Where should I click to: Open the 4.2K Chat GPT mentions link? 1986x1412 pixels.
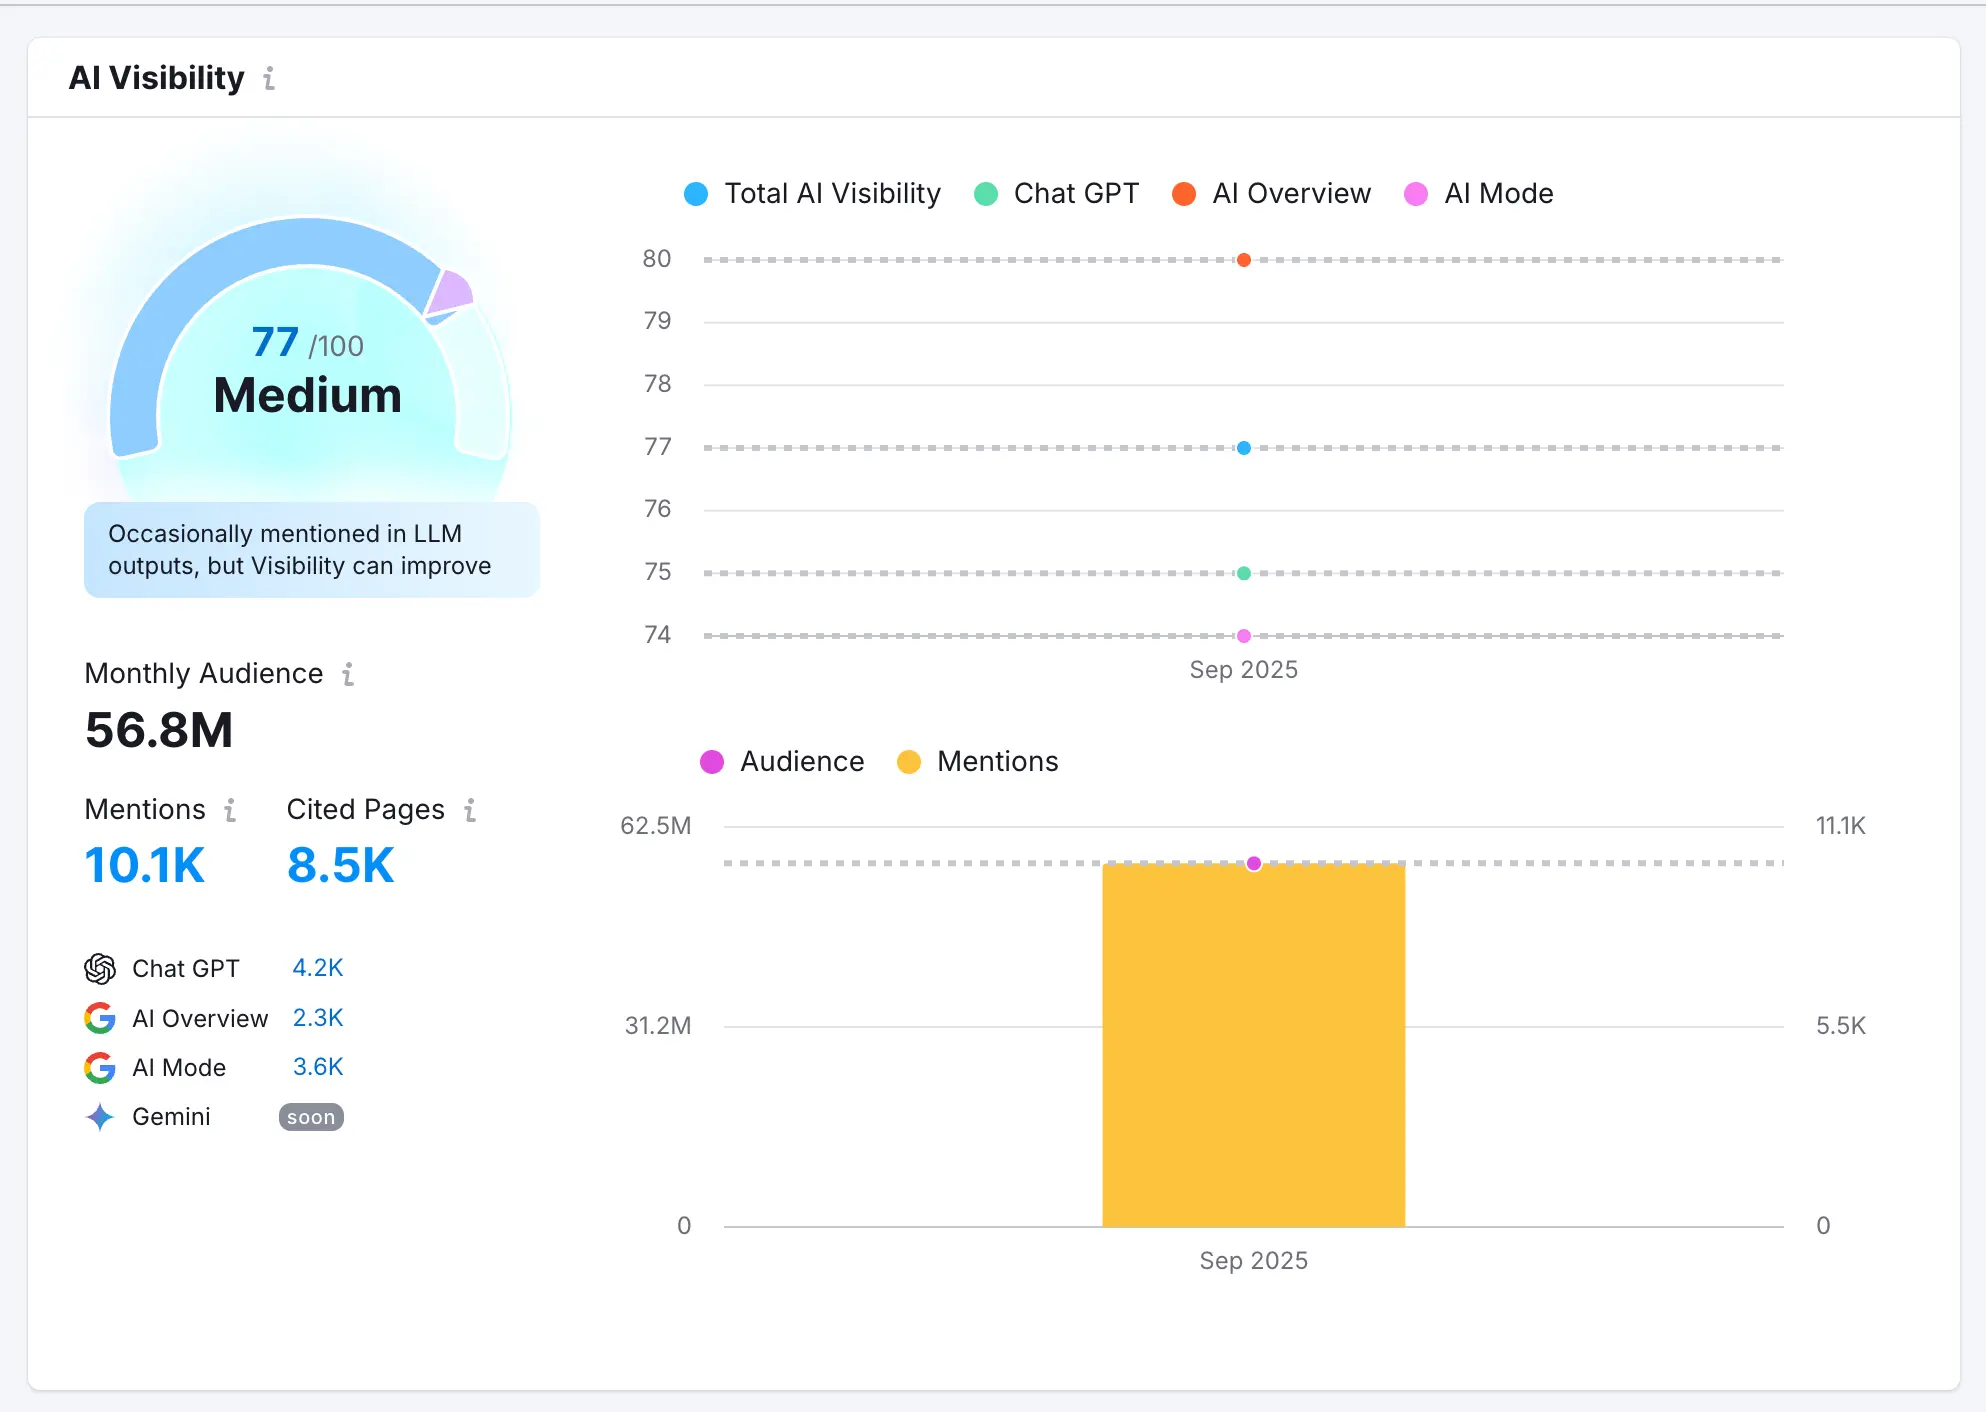click(x=317, y=968)
